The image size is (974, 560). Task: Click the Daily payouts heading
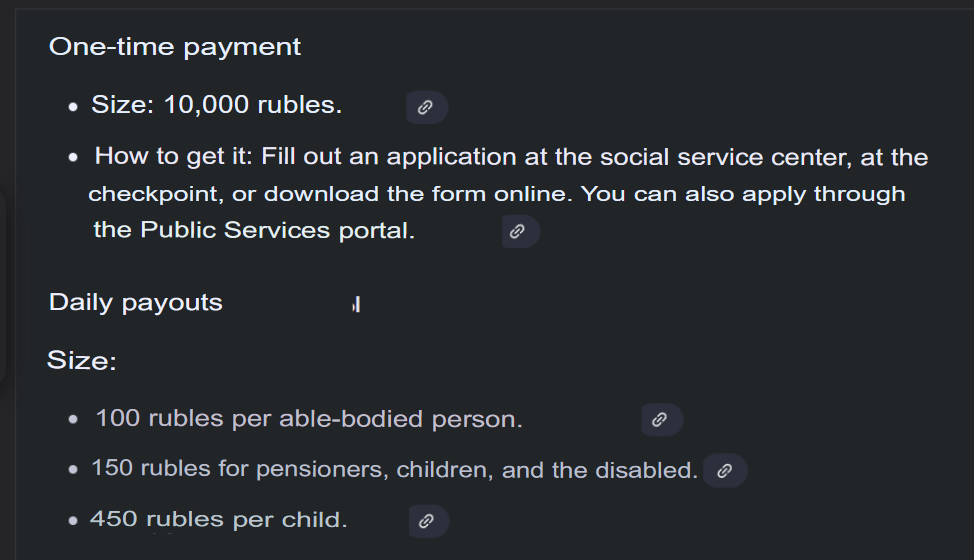click(136, 302)
